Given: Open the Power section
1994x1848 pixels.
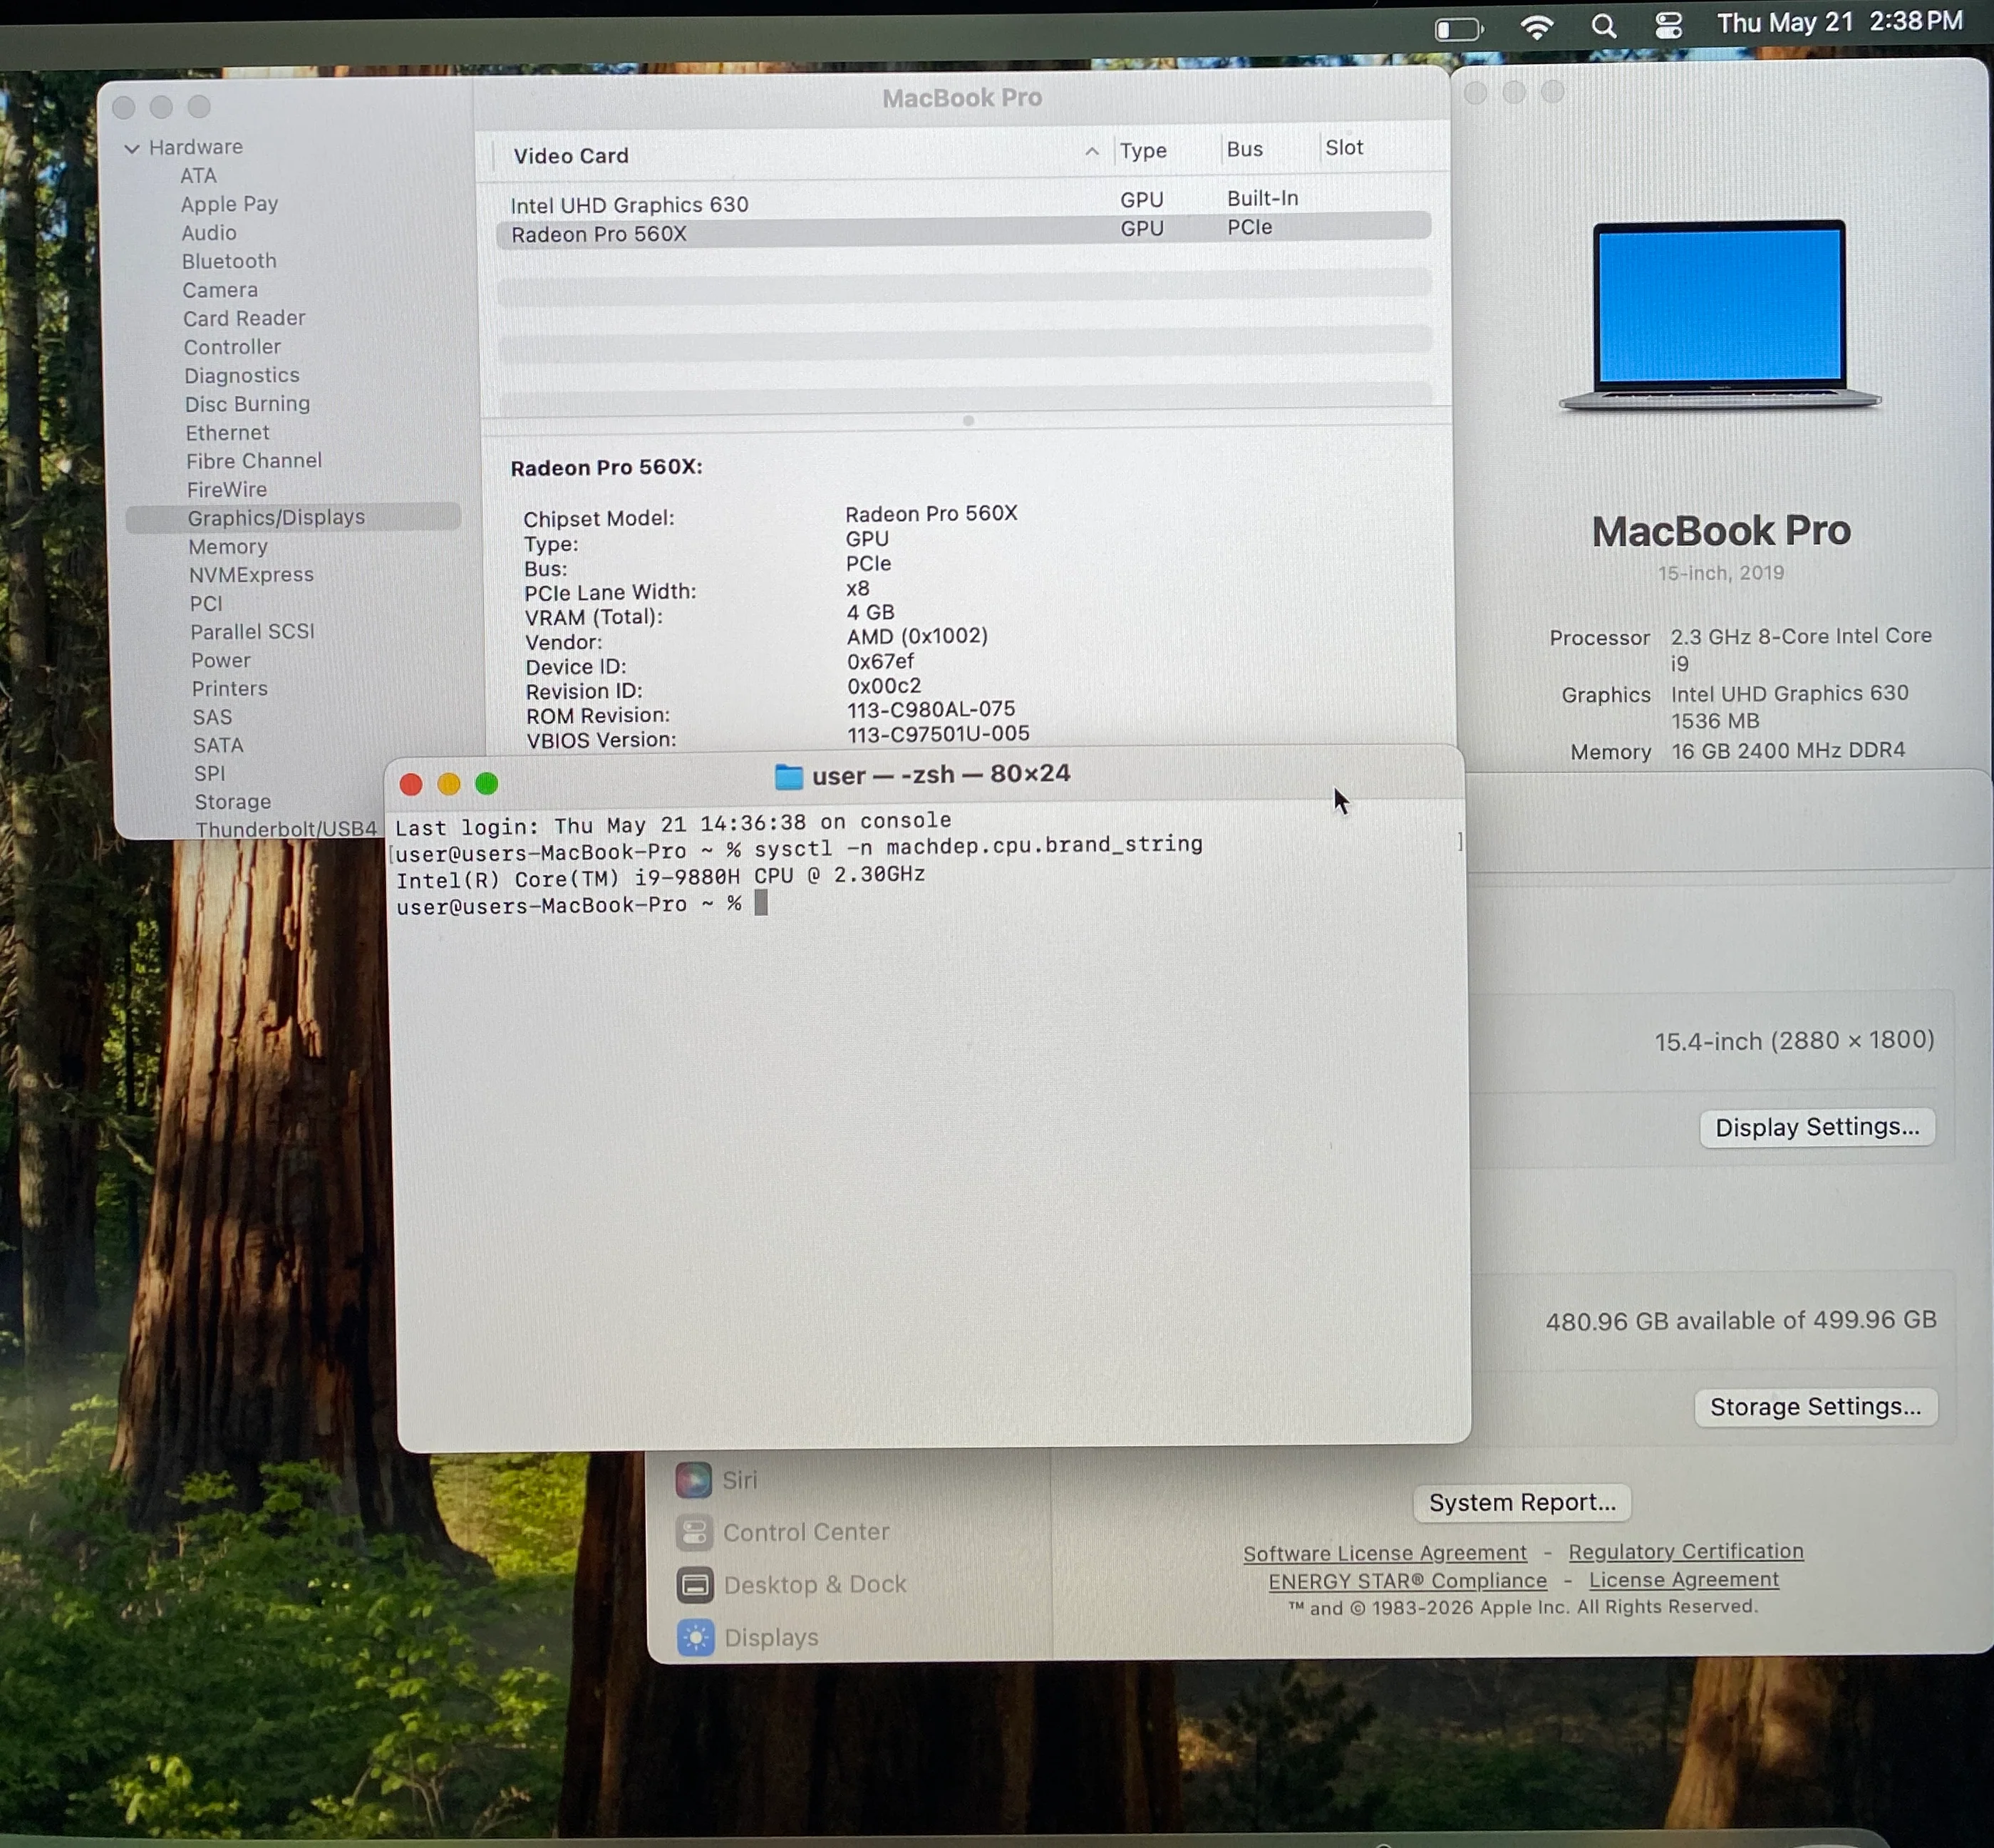Looking at the screenshot, I should coord(221,661).
